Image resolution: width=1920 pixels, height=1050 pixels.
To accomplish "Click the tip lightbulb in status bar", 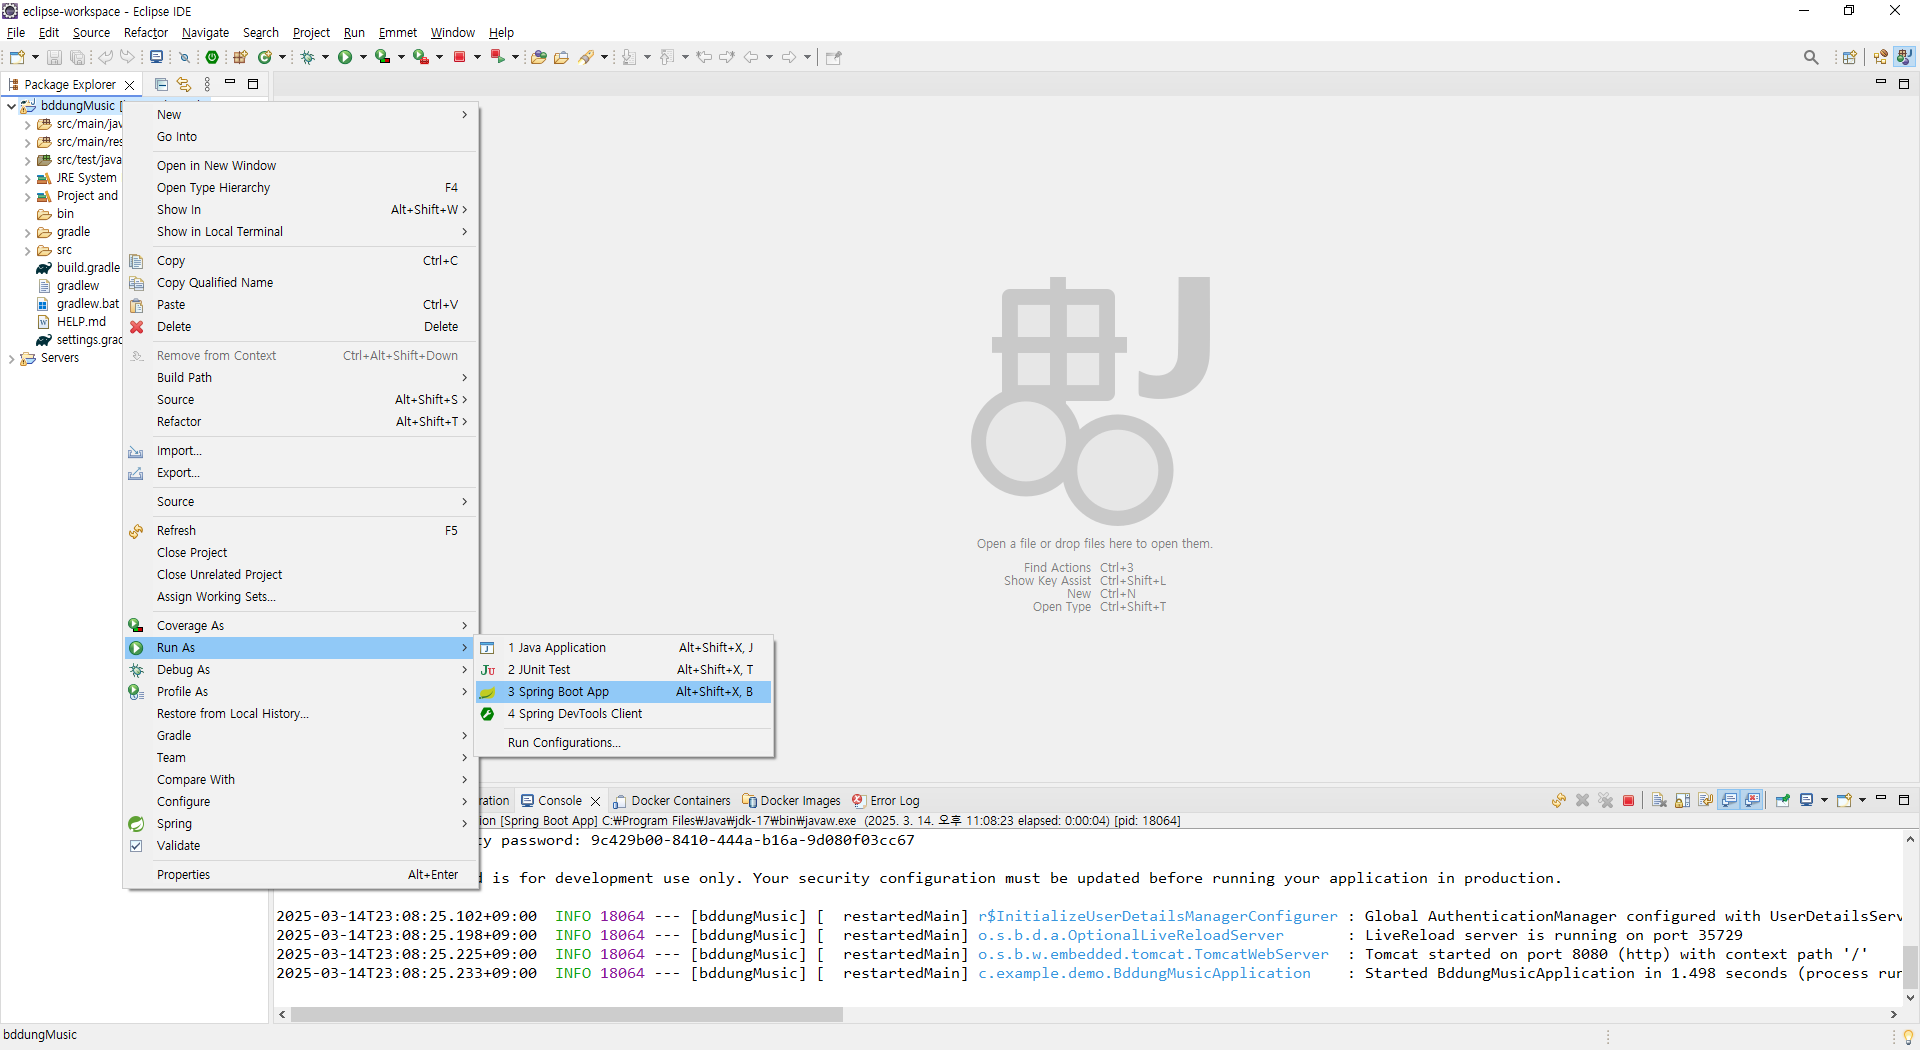I will (1908, 1036).
